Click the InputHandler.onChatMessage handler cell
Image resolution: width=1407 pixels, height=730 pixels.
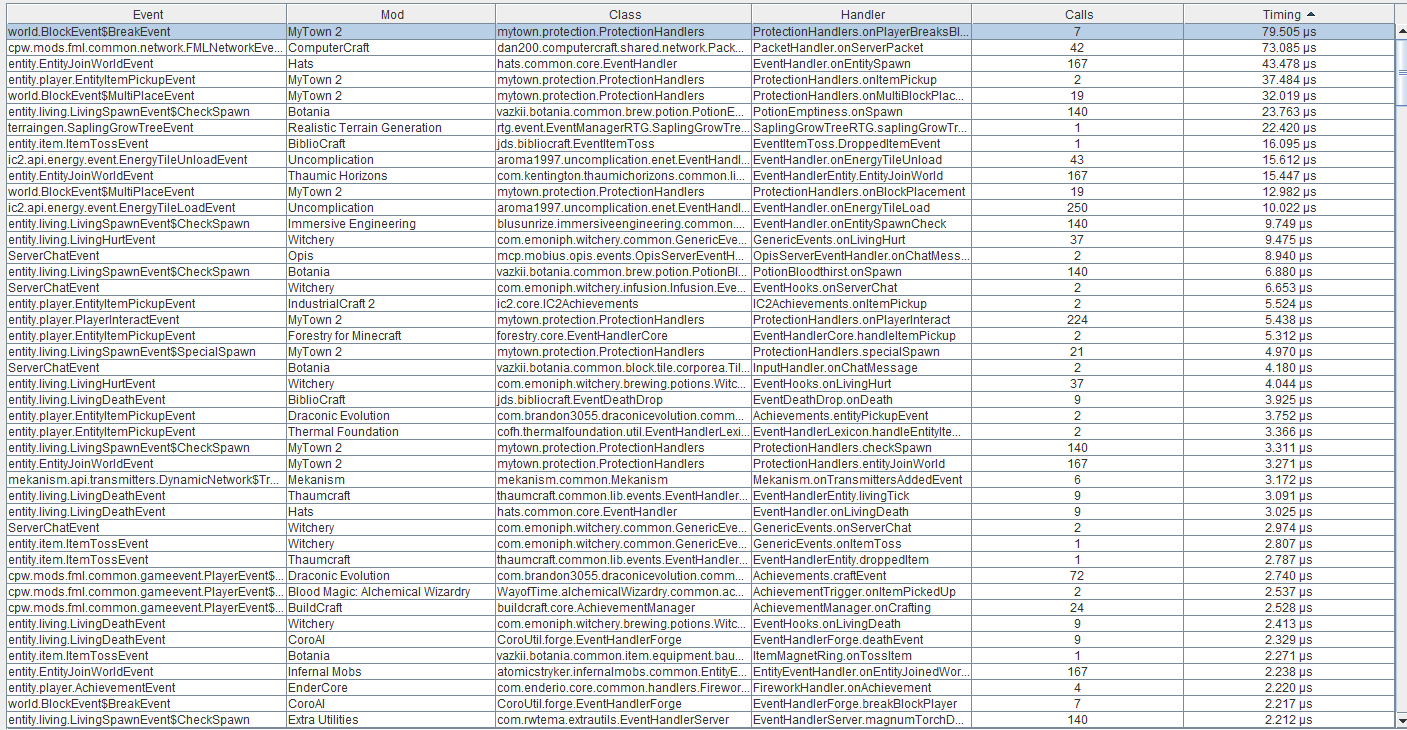(x=861, y=368)
